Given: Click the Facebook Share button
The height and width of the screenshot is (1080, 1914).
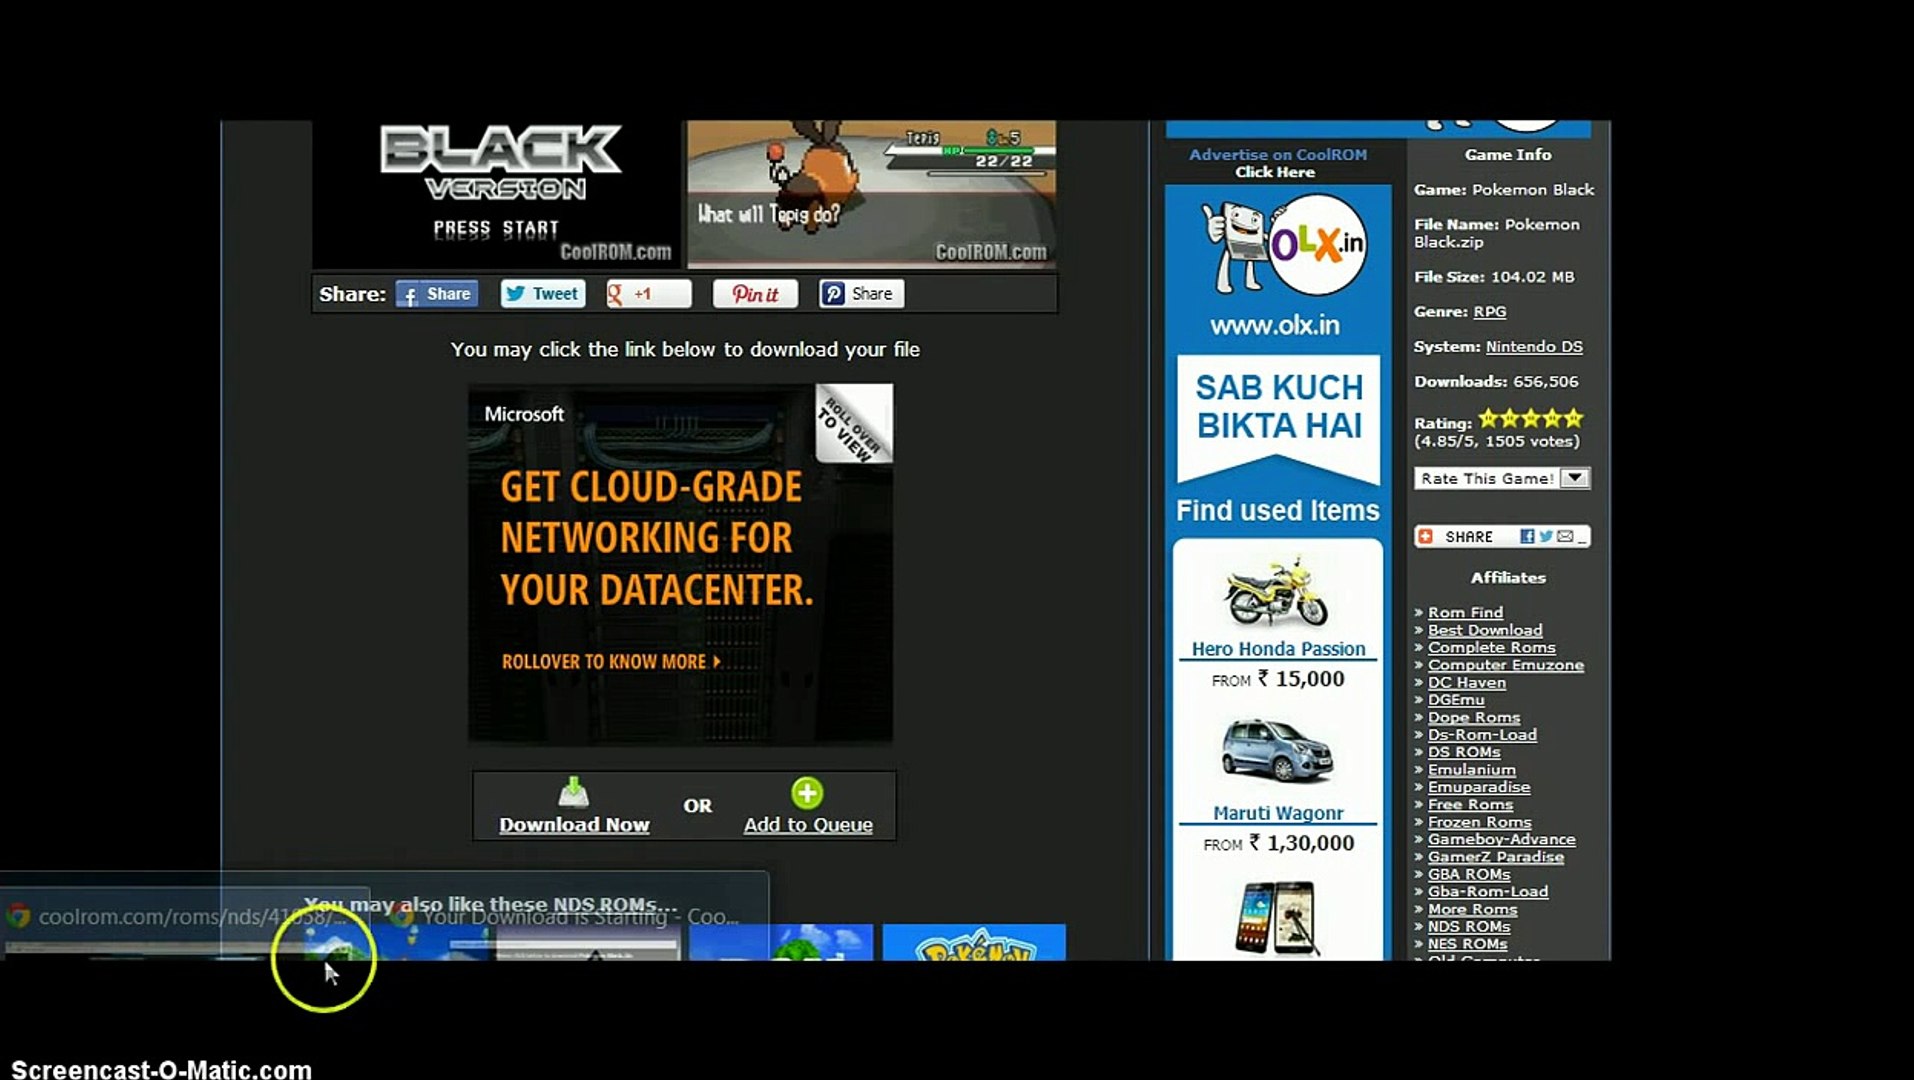Looking at the screenshot, I should 437,294.
